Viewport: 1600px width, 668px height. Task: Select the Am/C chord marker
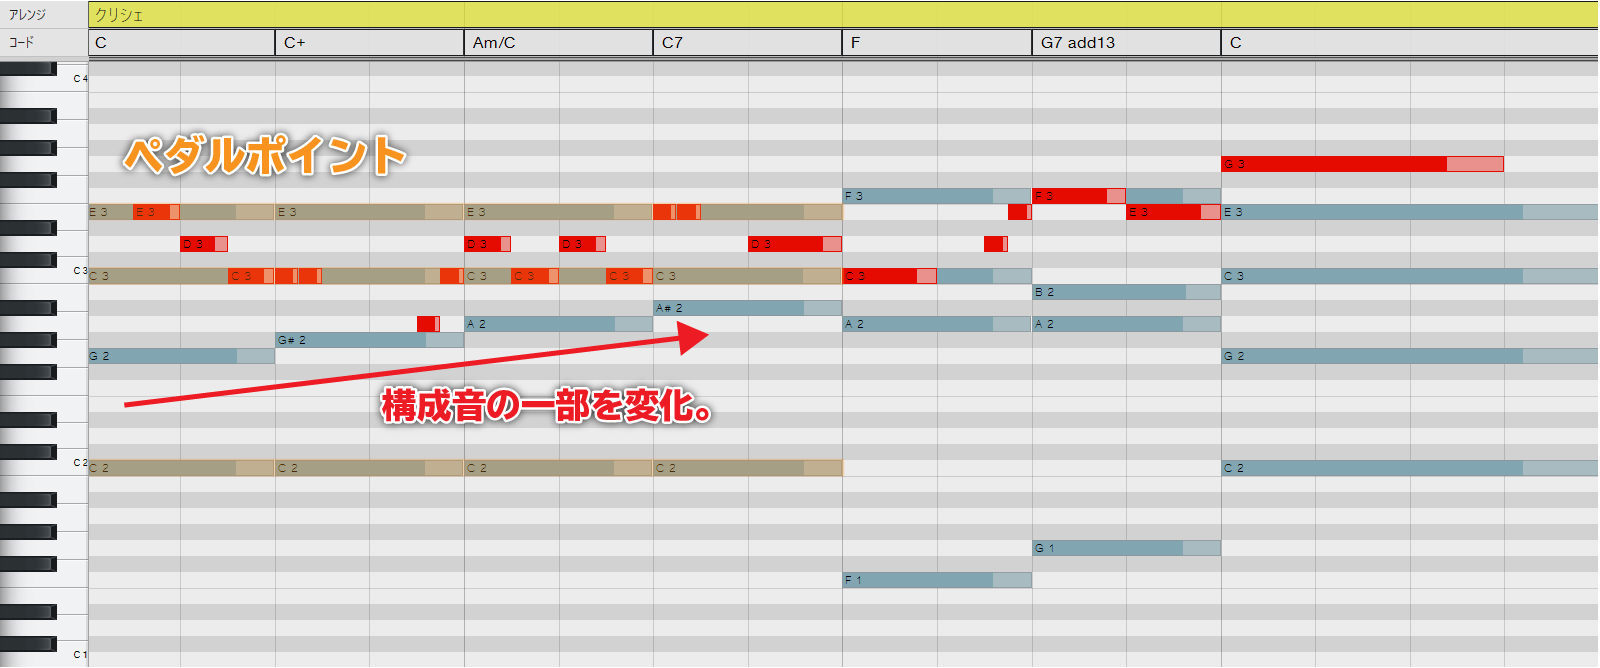tap(558, 43)
